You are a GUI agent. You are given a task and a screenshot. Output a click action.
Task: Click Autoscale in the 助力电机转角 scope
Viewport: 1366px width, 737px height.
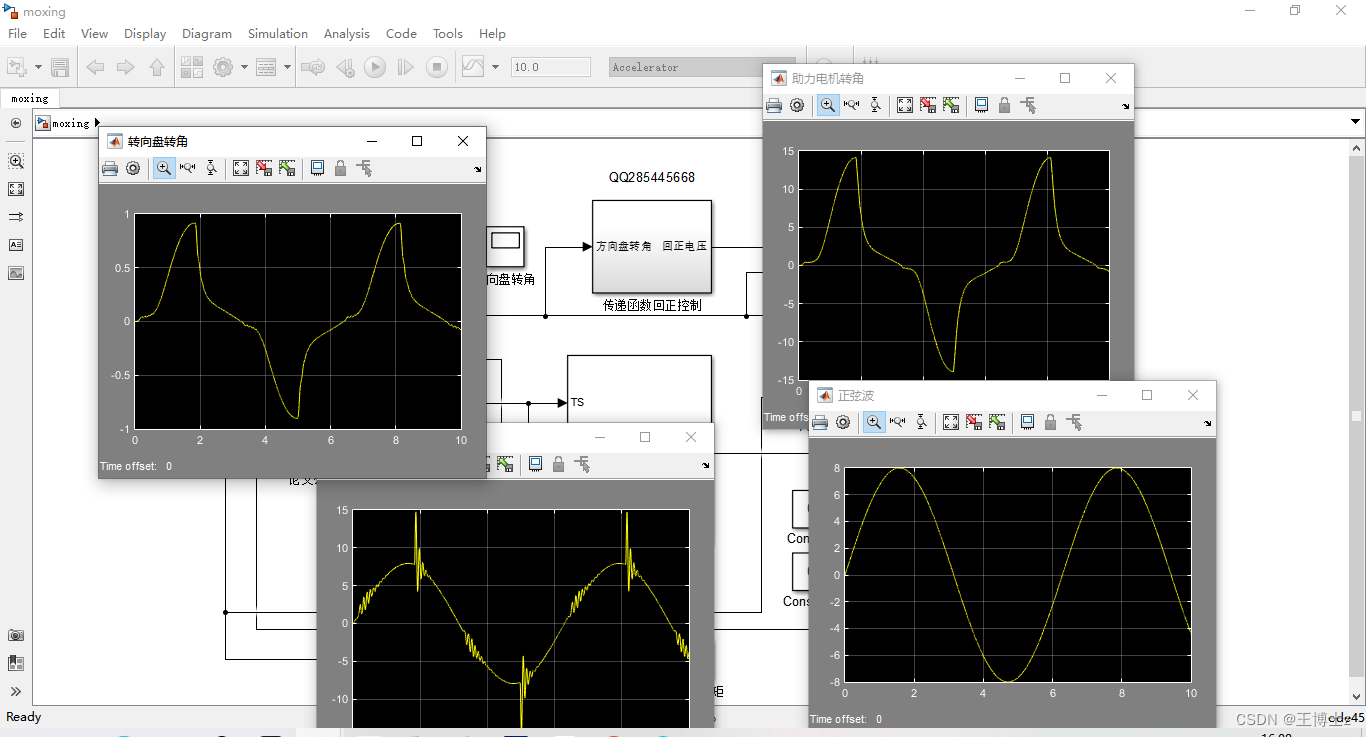[x=904, y=105]
